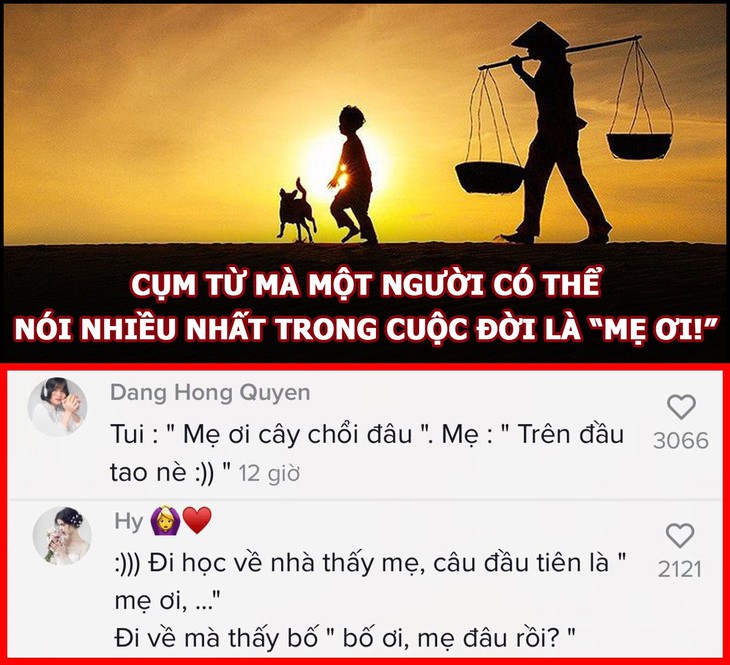Click the conical hat of the woman
The image size is (730, 665).
540,35
